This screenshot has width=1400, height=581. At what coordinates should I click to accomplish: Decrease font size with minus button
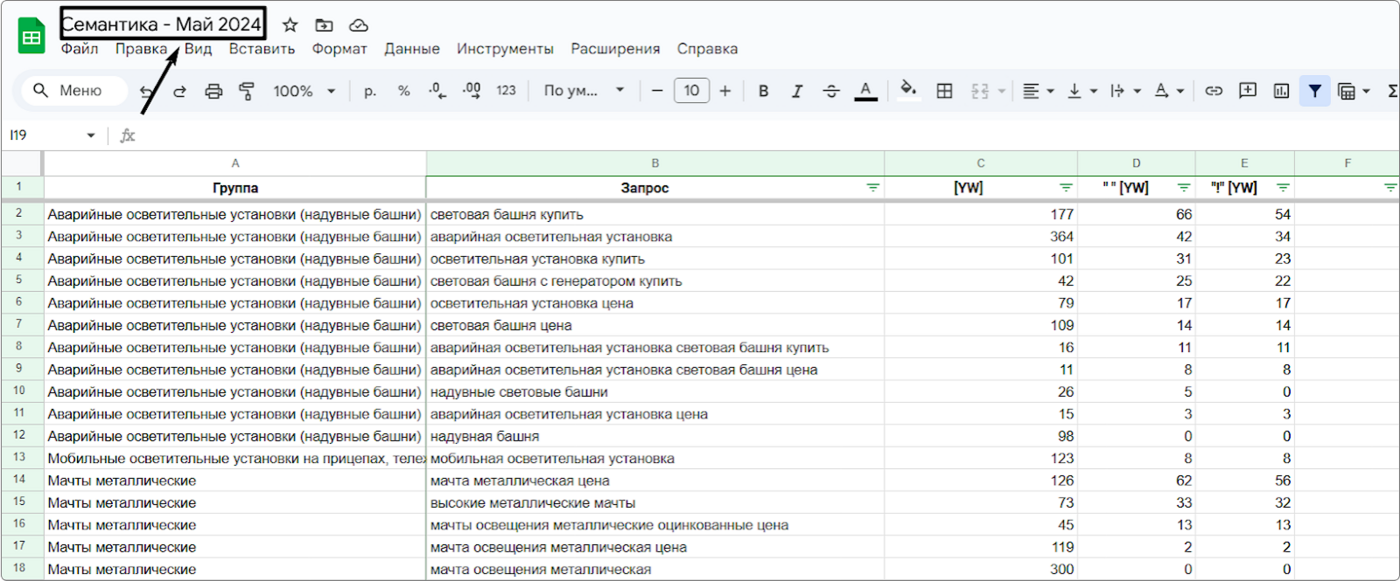tap(657, 91)
